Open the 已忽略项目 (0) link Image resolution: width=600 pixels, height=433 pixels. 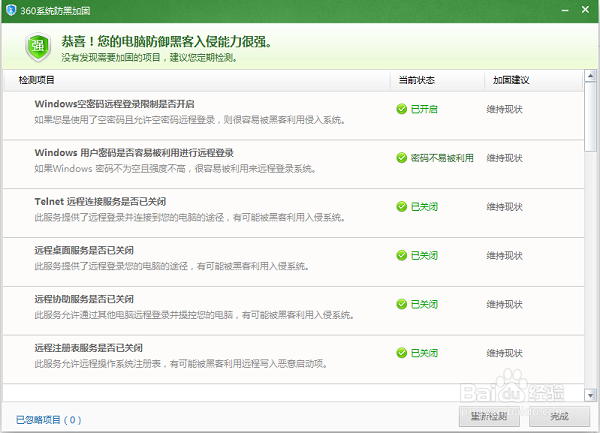[49, 420]
